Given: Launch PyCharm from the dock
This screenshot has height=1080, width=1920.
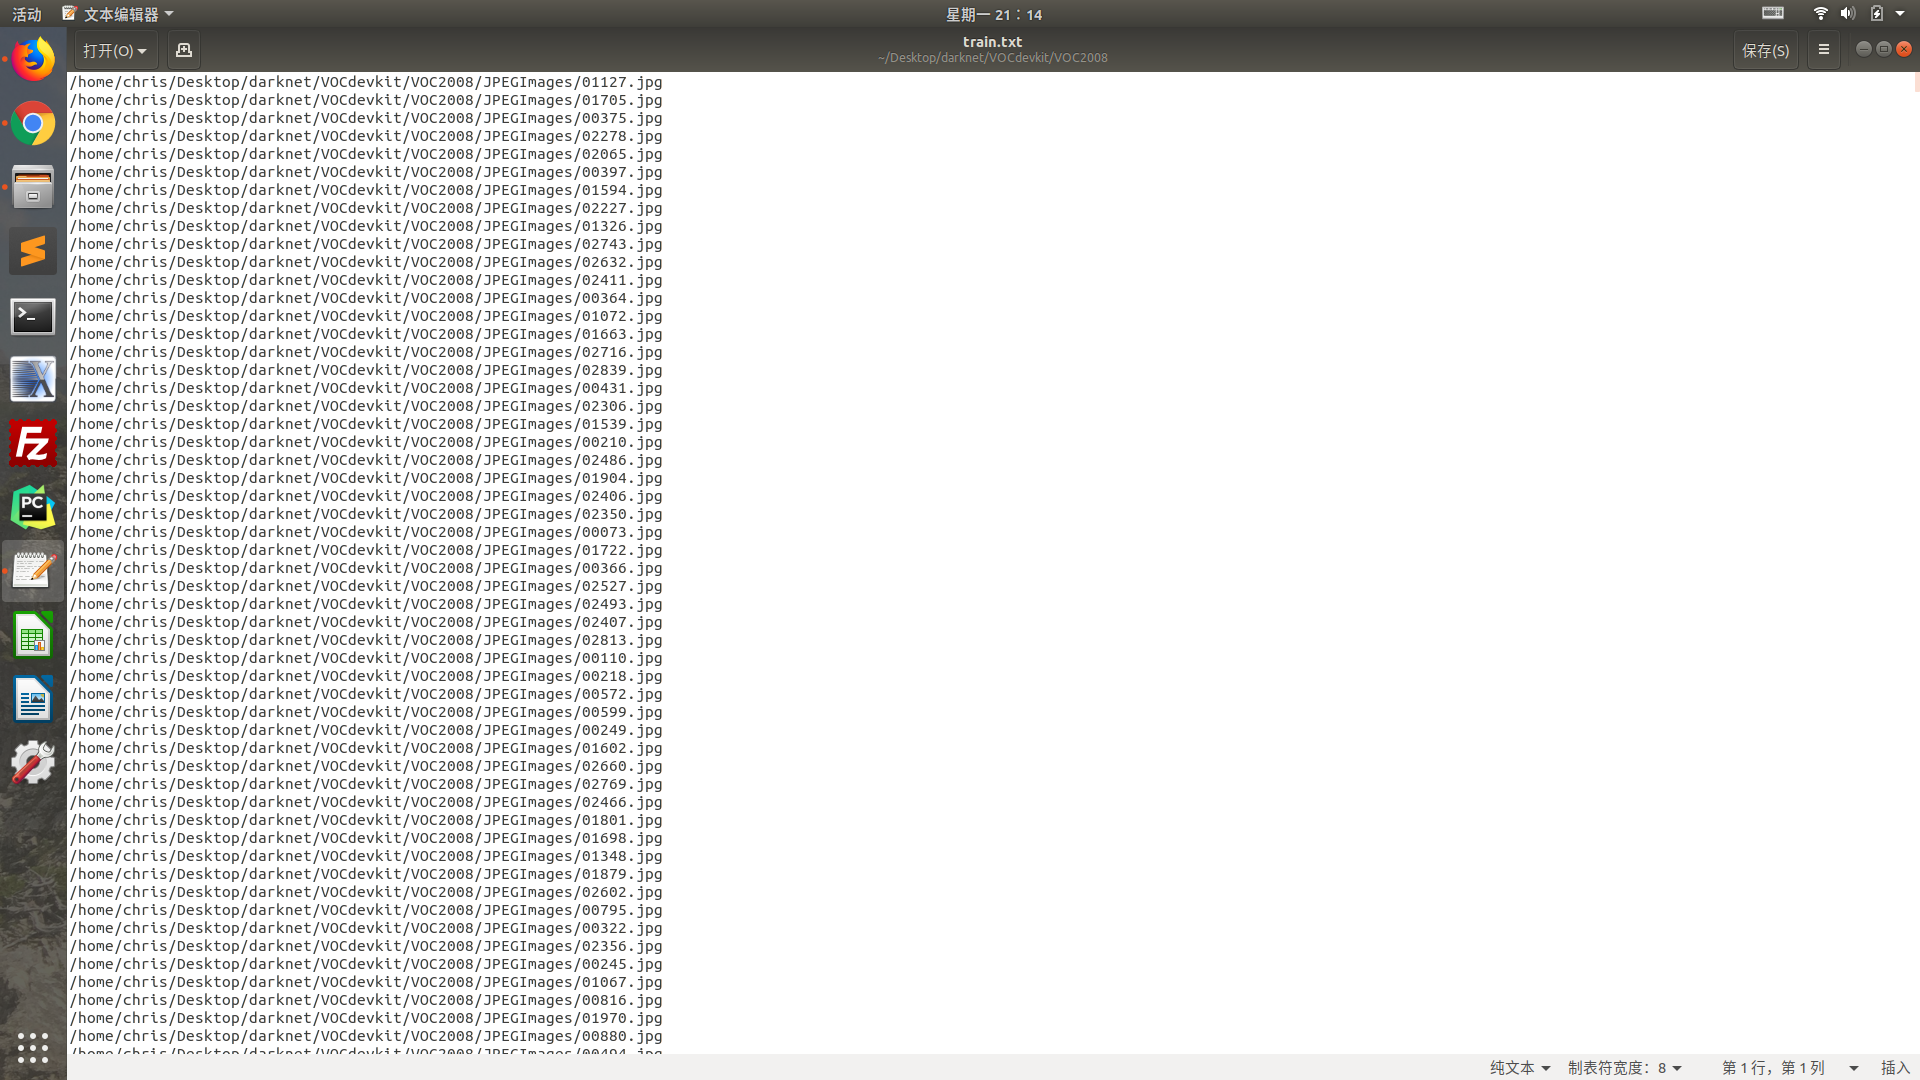Looking at the screenshot, I should click(x=33, y=508).
